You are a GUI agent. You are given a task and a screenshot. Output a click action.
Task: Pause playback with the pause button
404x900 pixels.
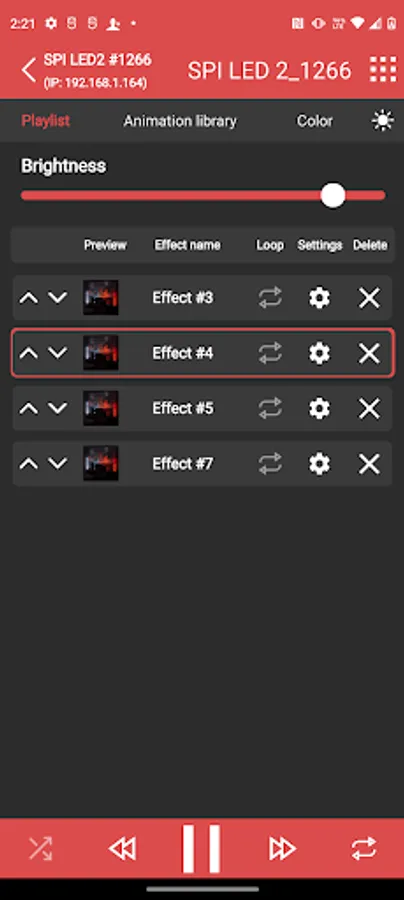coord(201,848)
